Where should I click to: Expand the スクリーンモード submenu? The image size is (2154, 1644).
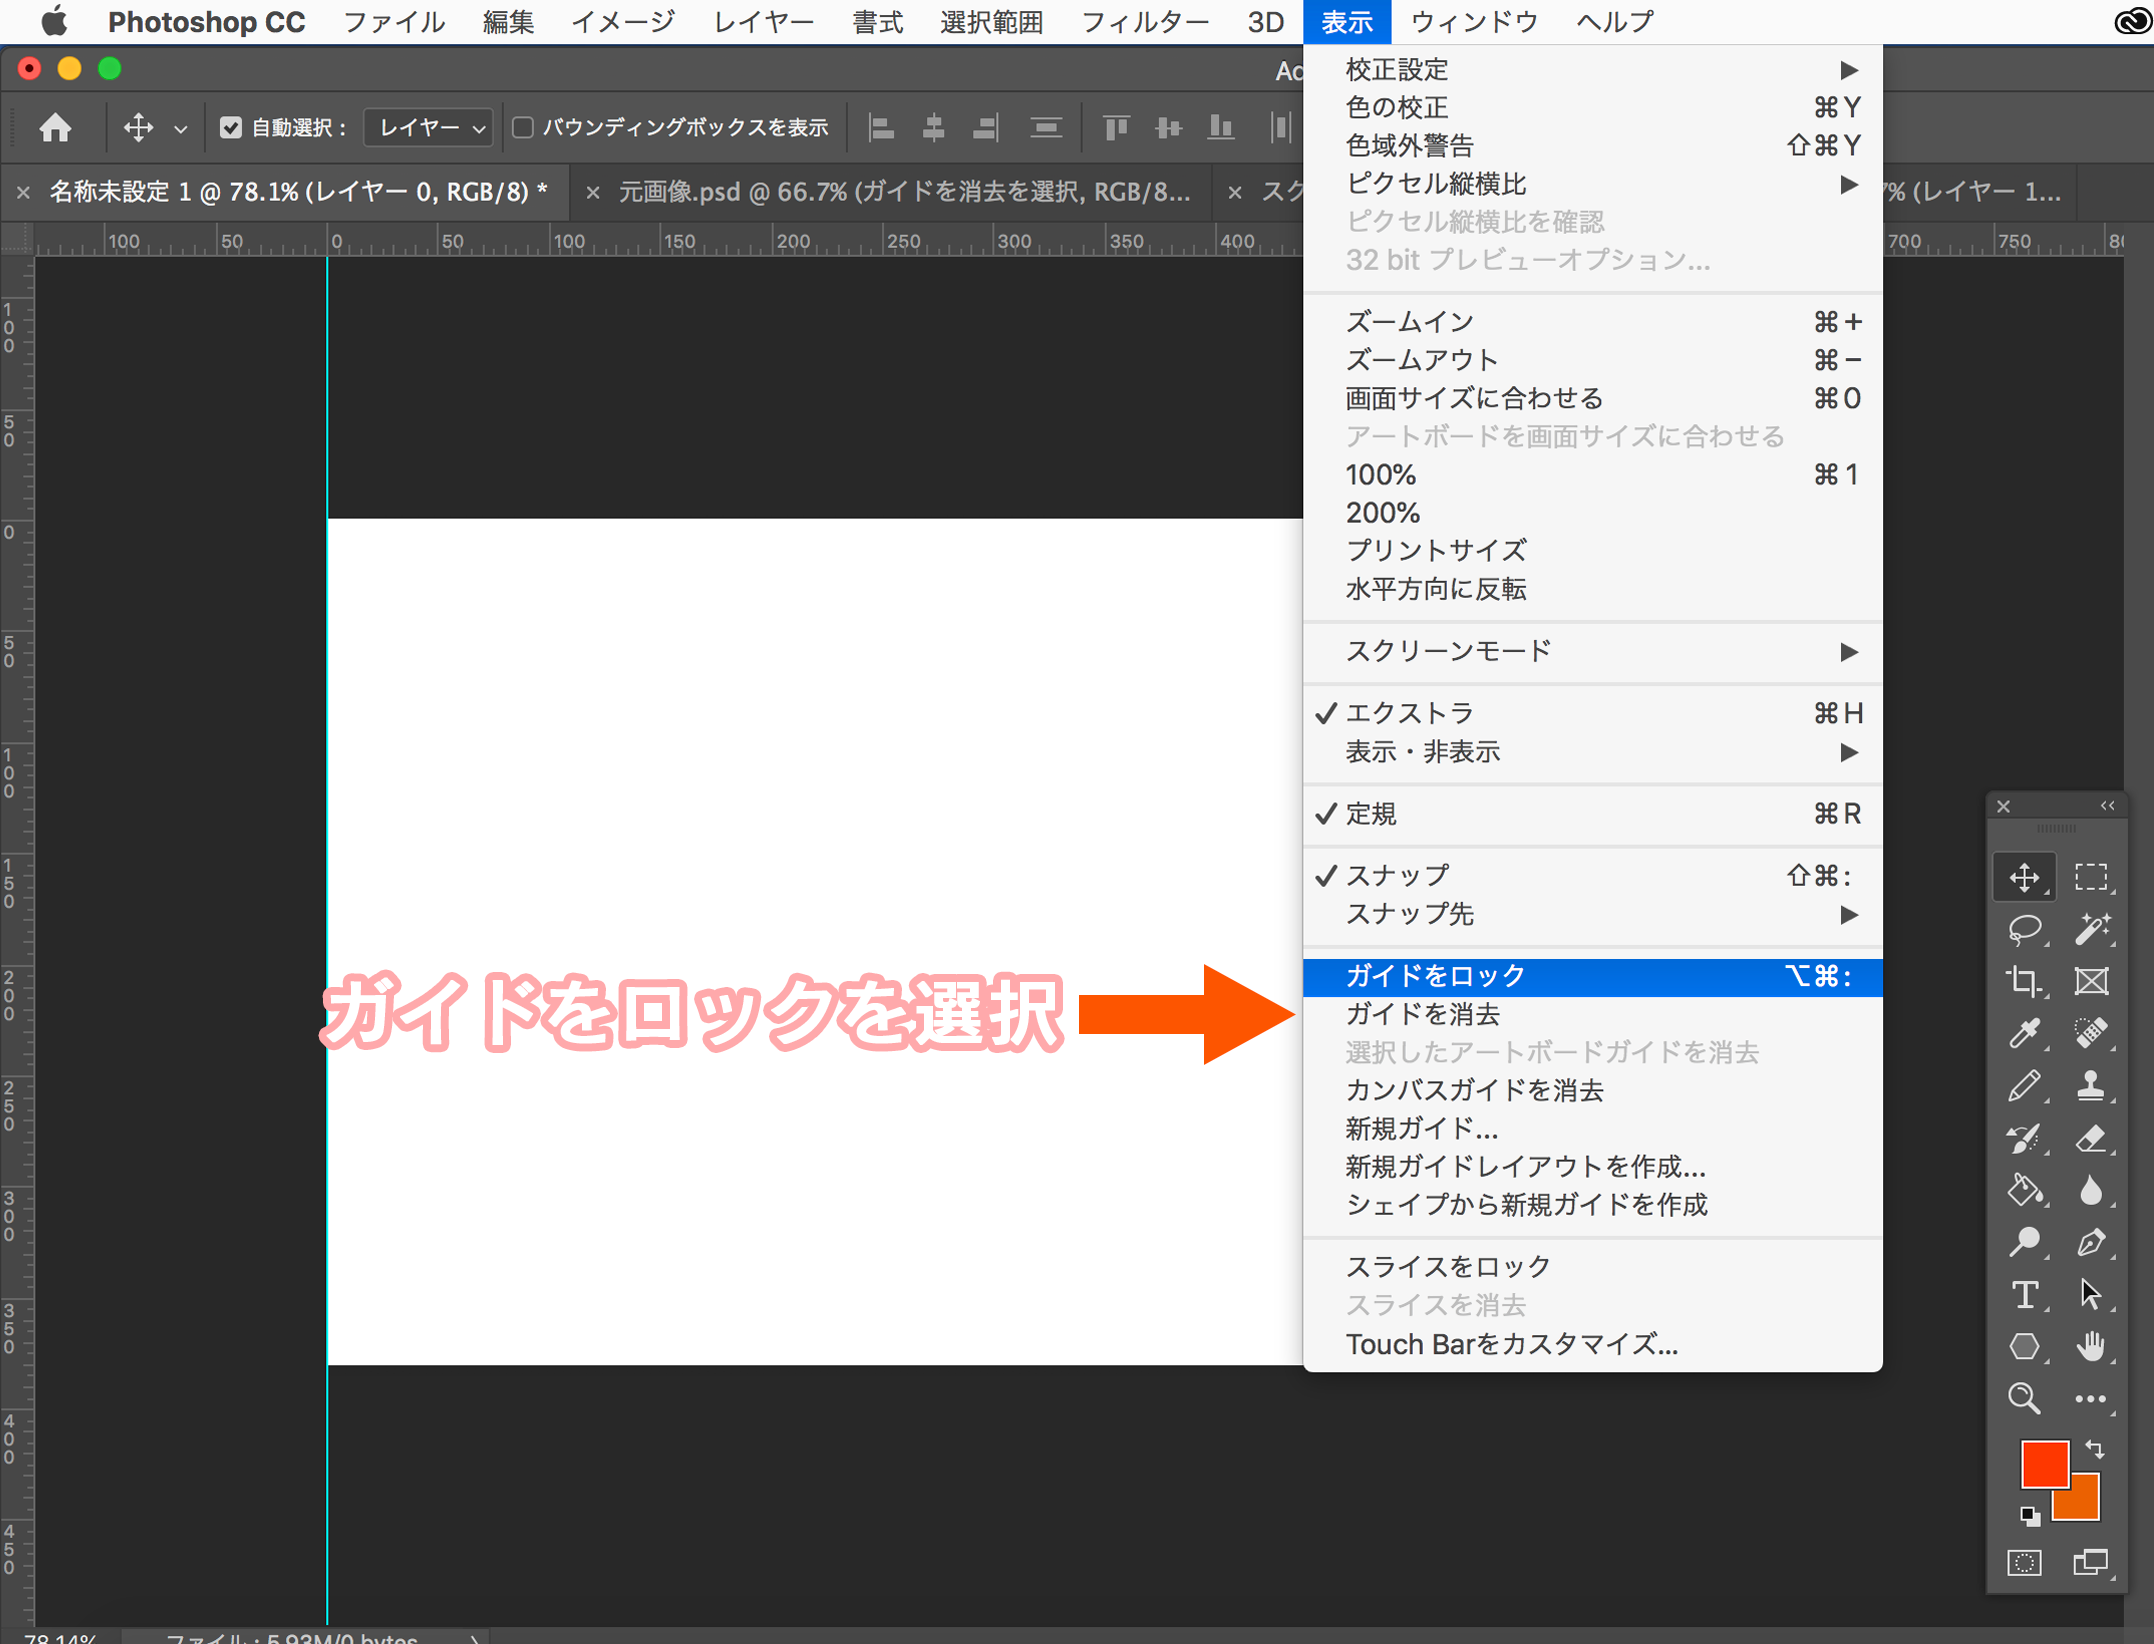(x=1592, y=652)
